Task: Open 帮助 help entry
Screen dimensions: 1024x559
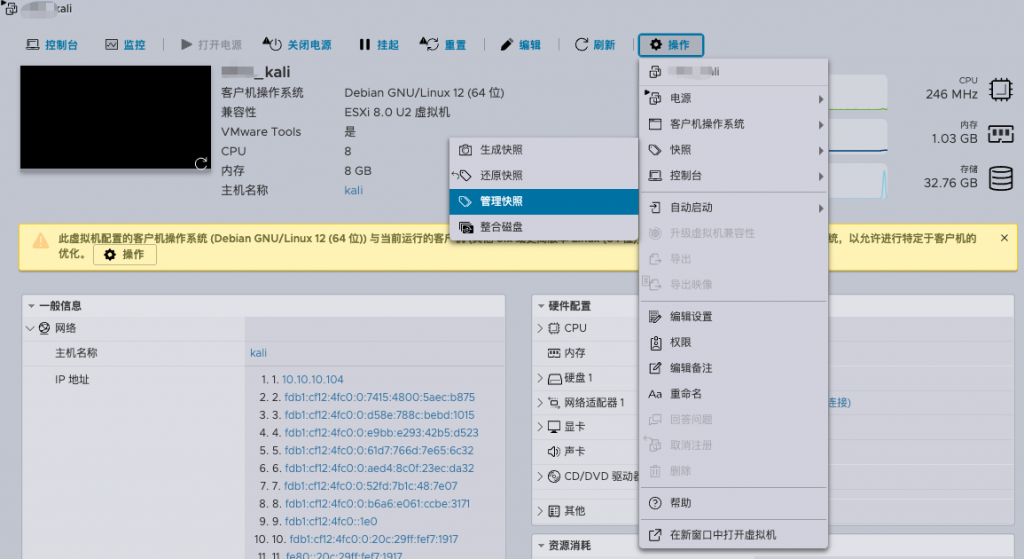Action: [x=733, y=502]
